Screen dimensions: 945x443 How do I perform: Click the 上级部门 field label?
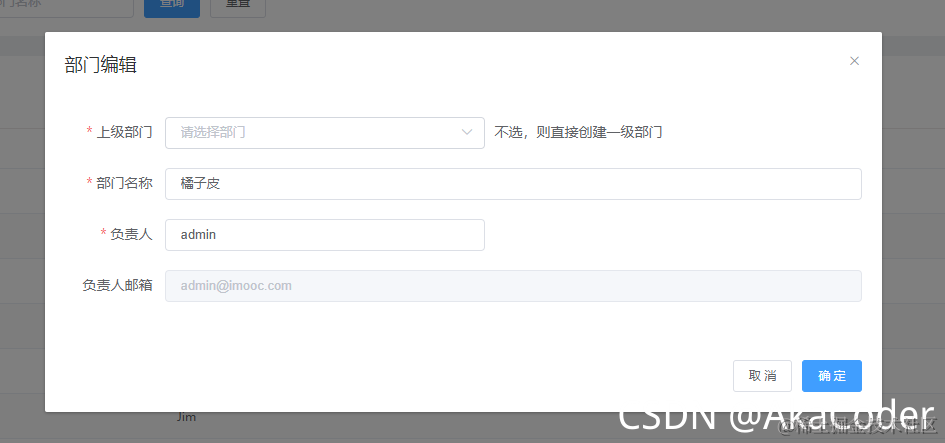[x=124, y=132]
